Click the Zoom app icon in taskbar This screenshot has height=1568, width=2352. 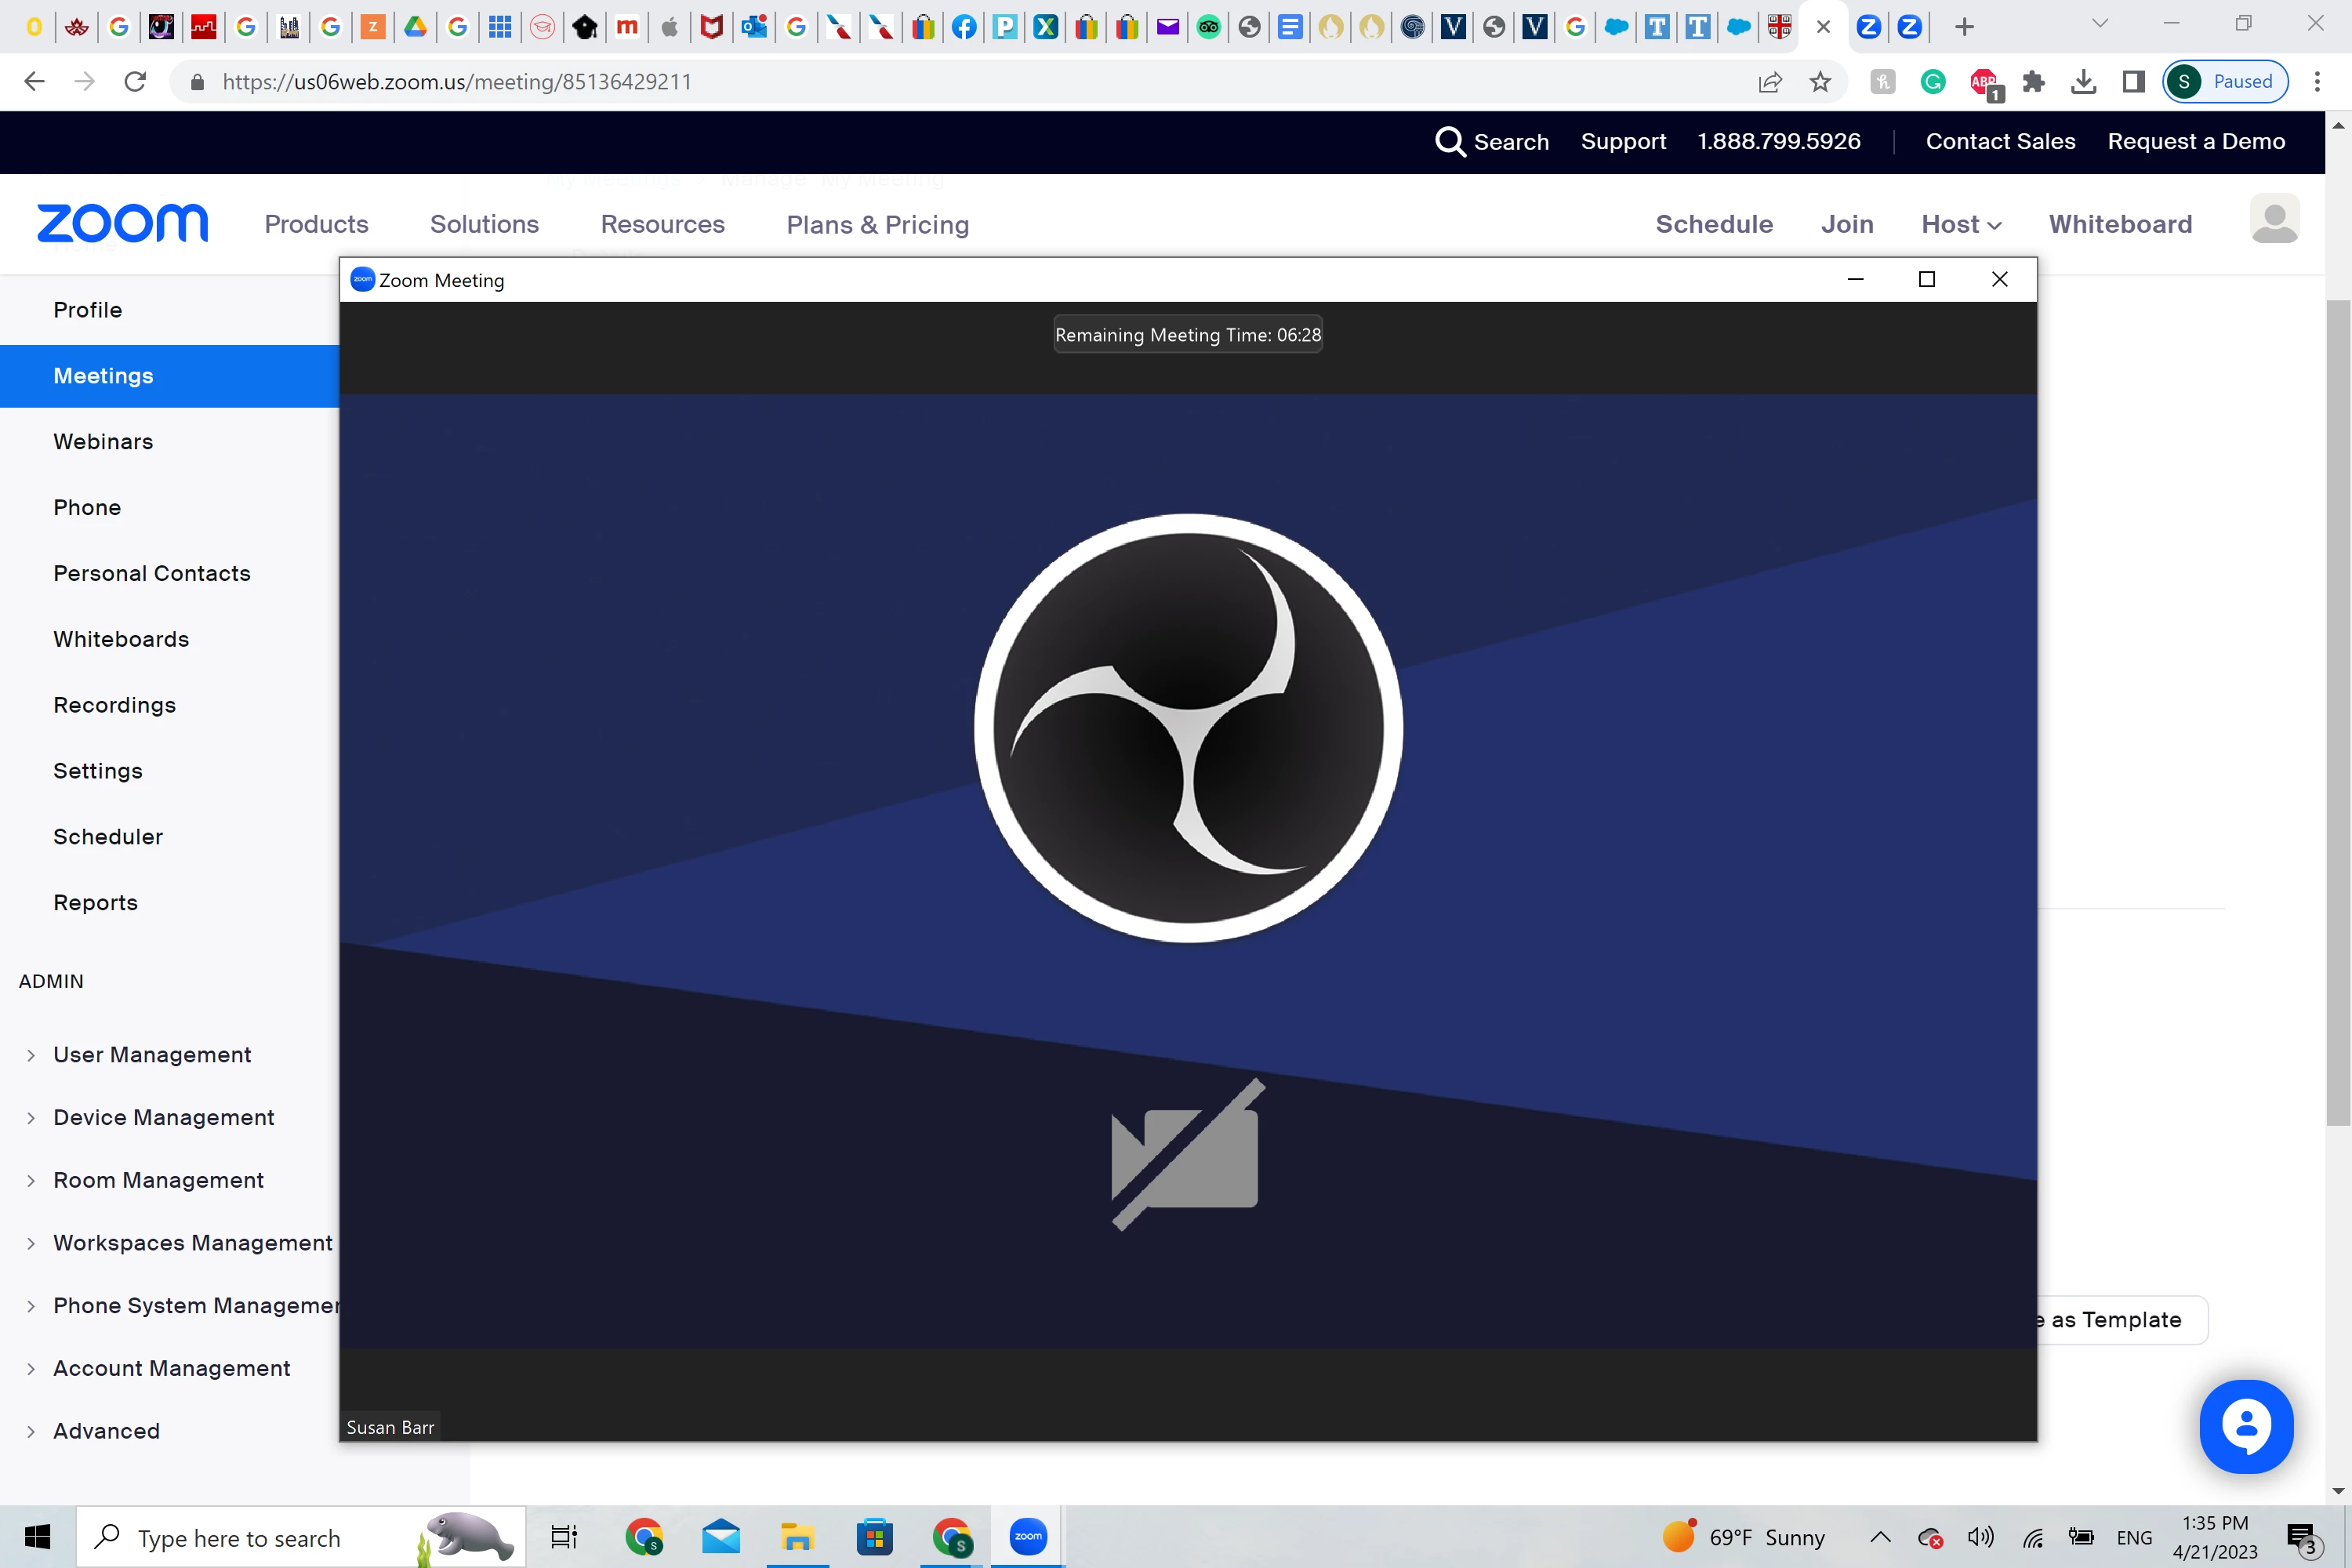[x=1027, y=1537]
